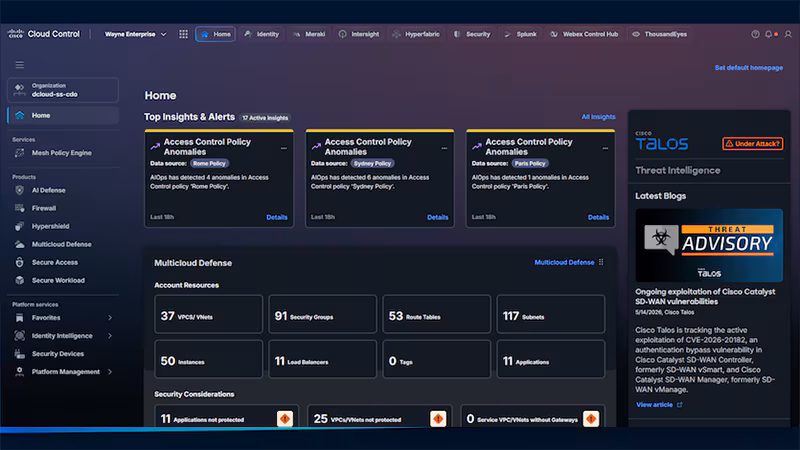Image resolution: width=800 pixels, height=450 pixels.
Task: Click View article link
Action: point(659,405)
